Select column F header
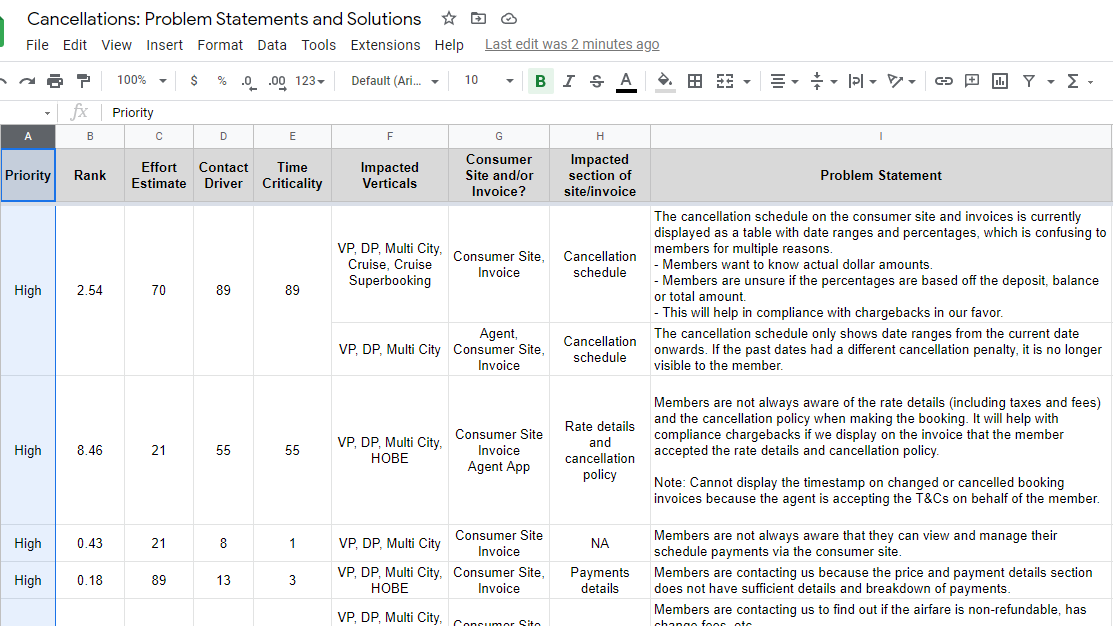The height and width of the screenshot is (626, 1113). (x=390, y=136)
